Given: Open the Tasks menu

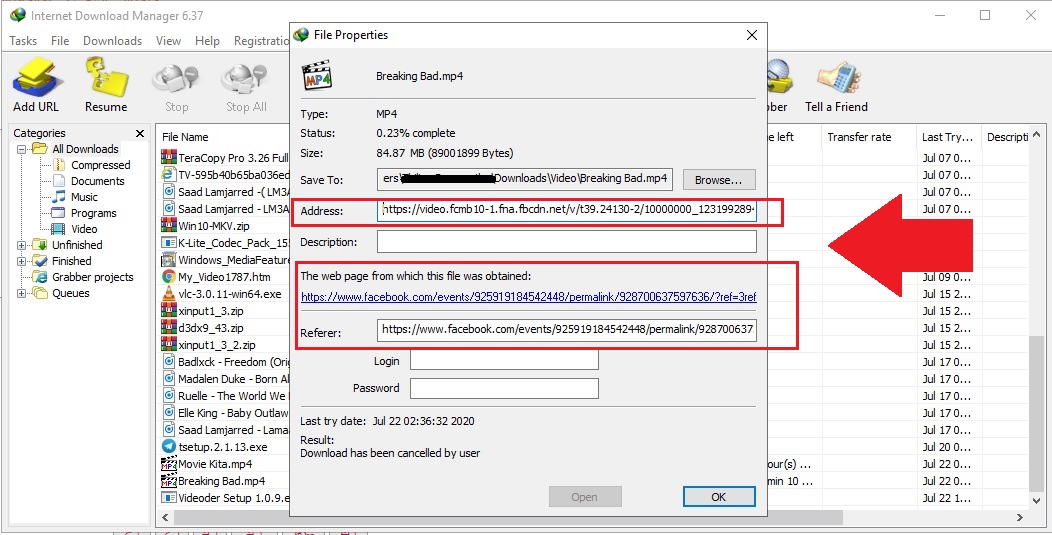Looking at the screenshot, I should (23, 41).
